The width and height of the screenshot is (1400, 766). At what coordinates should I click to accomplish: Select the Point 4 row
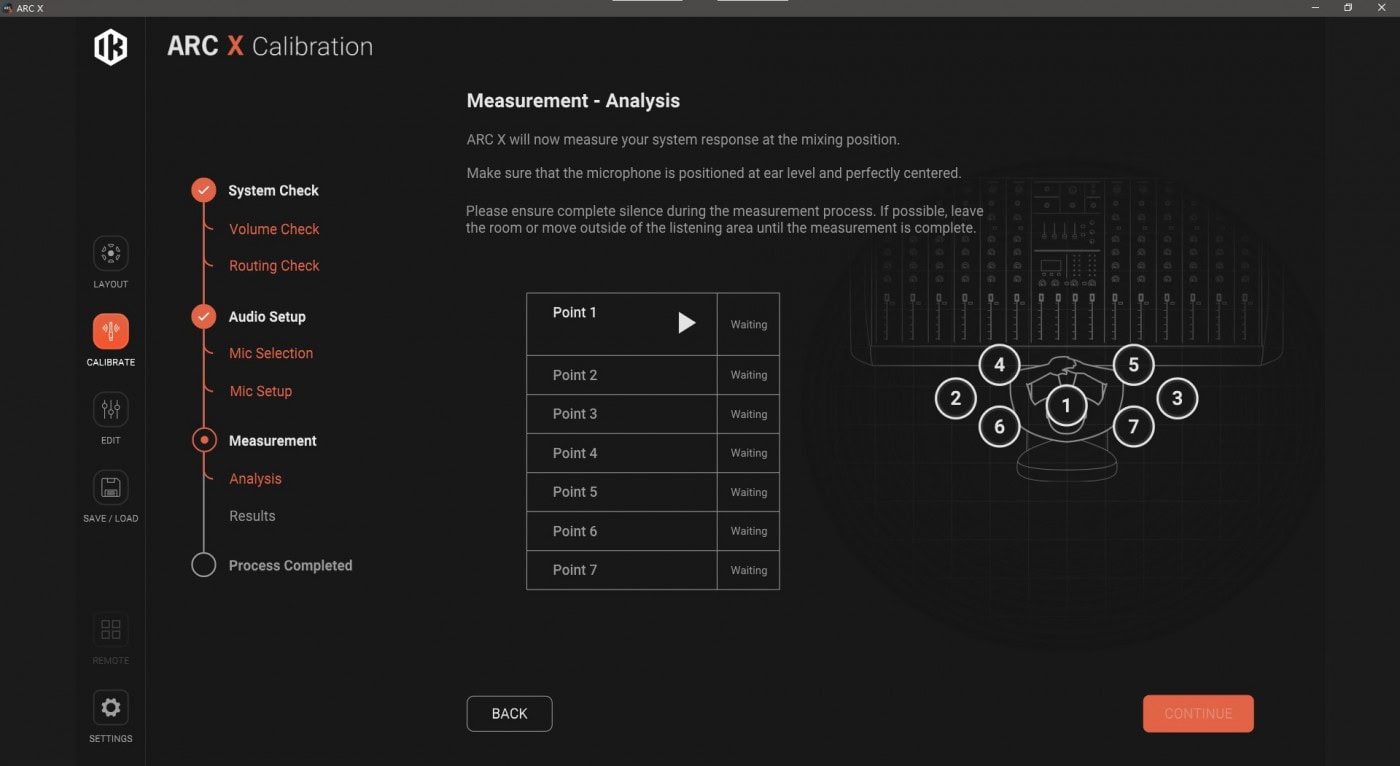pos(621,453)
